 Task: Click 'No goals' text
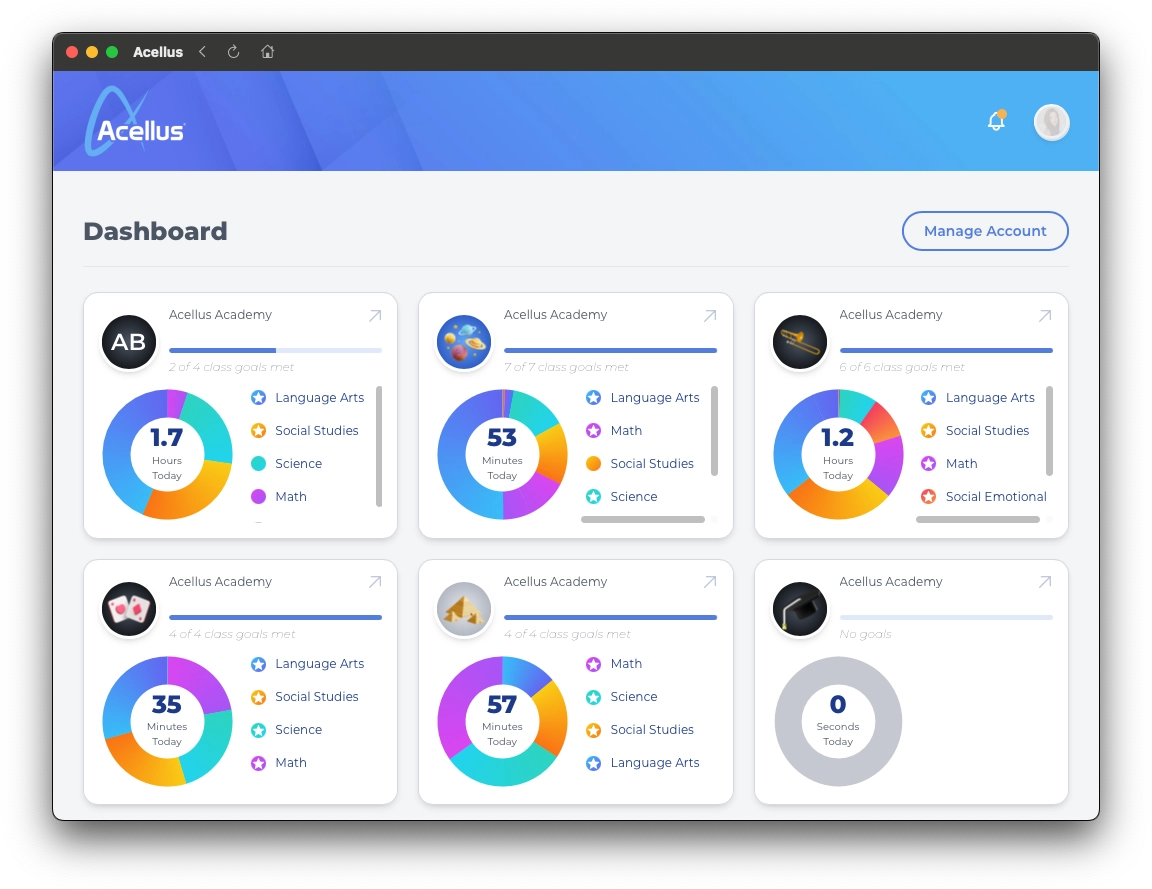pos(865,633)
